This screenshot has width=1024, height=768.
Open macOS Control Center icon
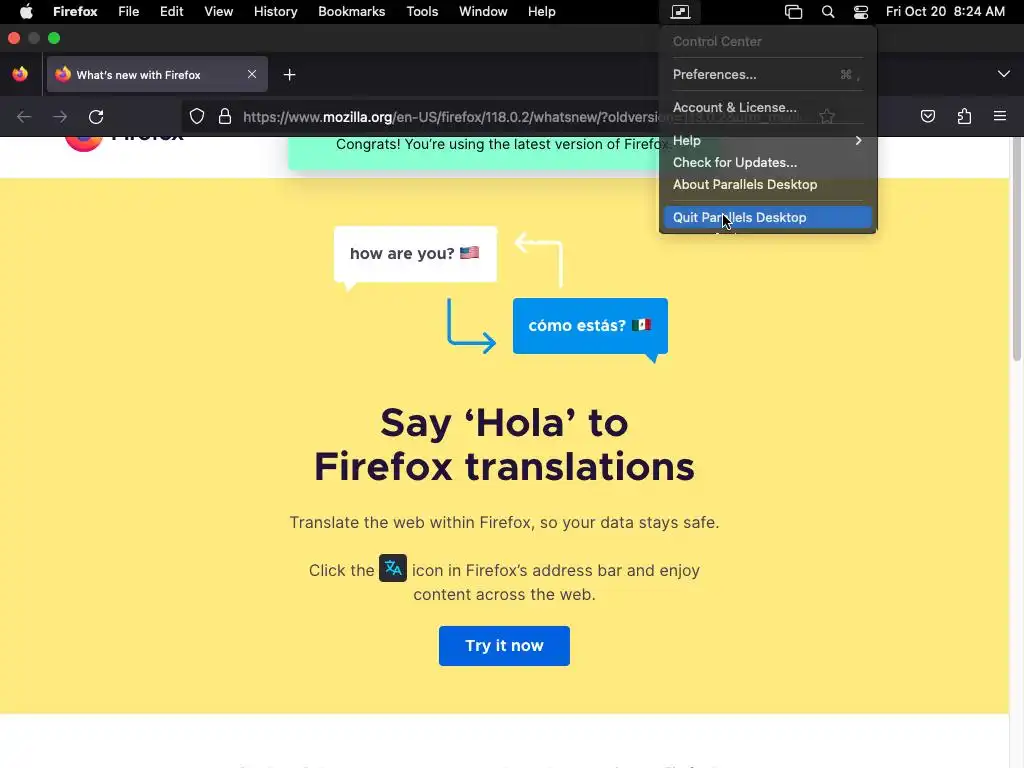[x=861, y=12]
